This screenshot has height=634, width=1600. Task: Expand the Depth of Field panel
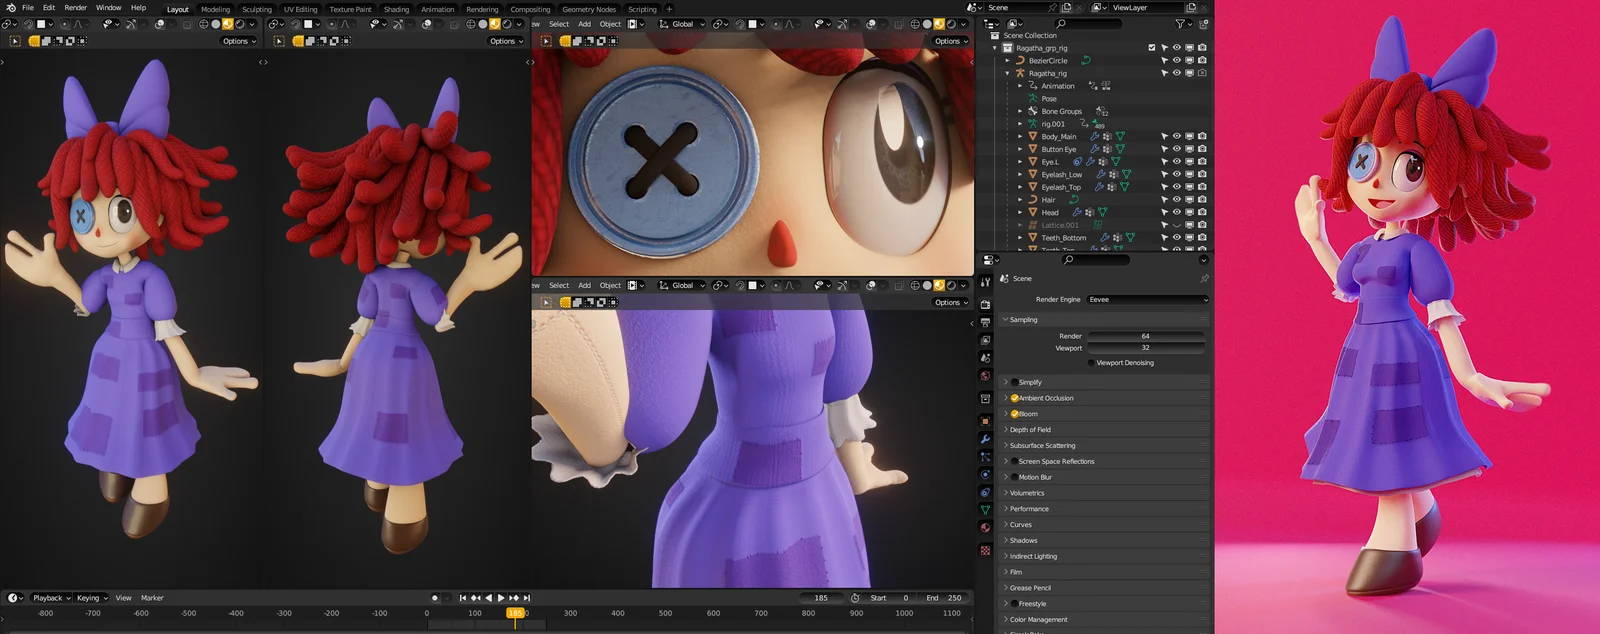click(x=1030, y=430)
